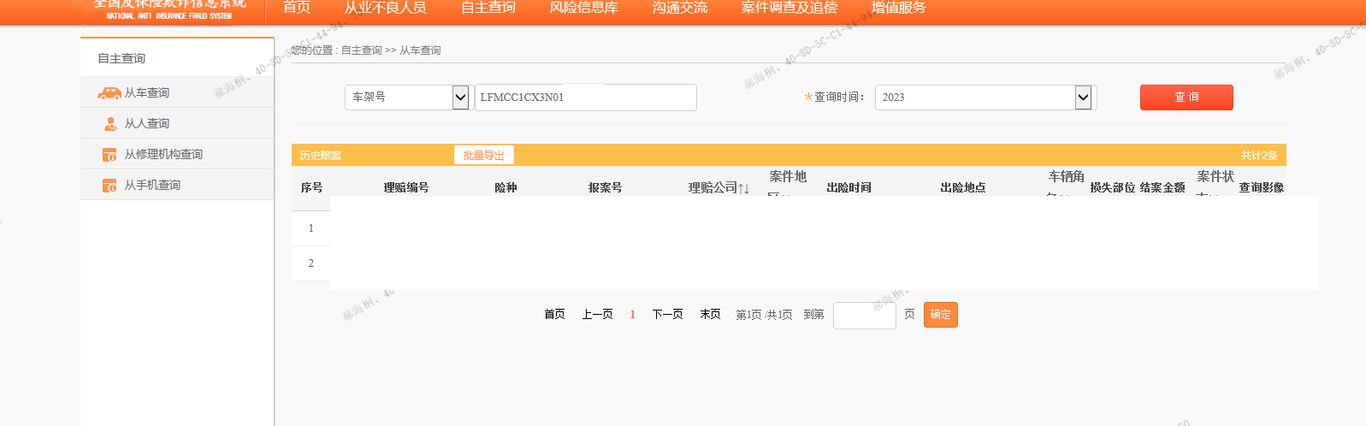Click the icon beside 从手机查询
Viewport: 1366px width, 426px height.
(x=110, y=186)
